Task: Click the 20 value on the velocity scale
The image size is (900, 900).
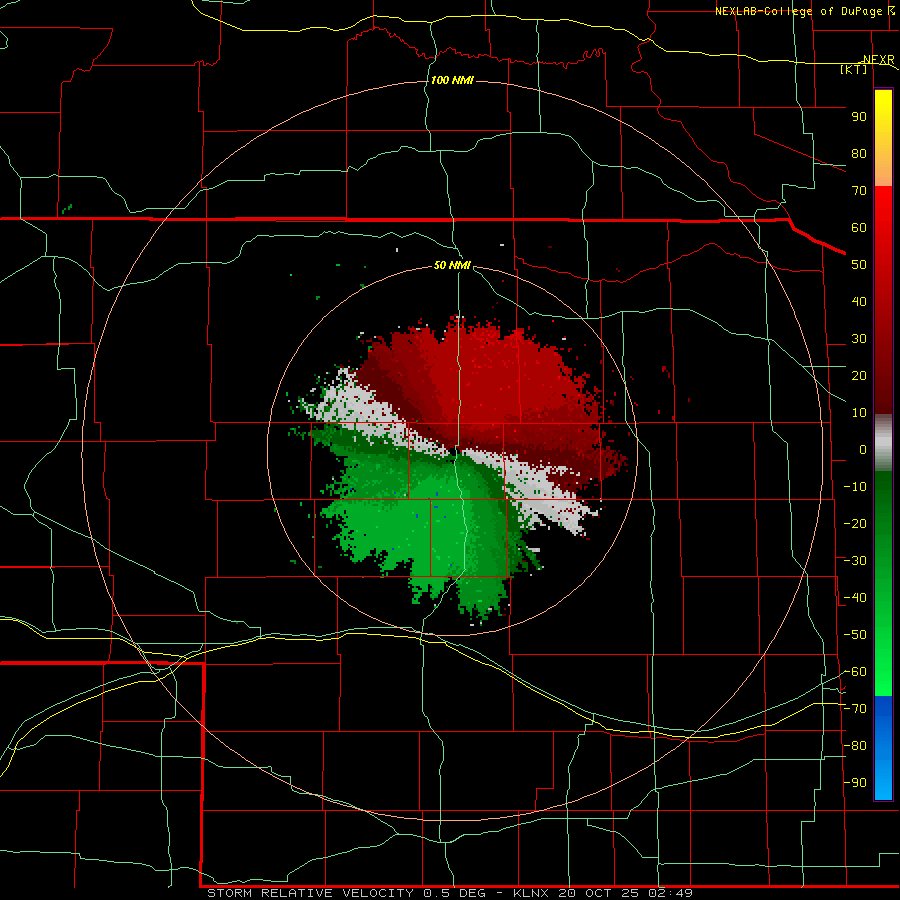Action: click(859, 375)
